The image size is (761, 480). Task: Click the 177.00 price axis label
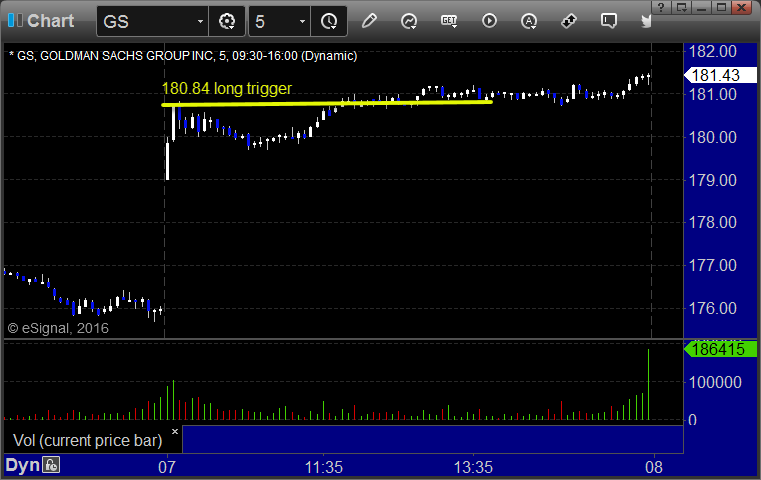coord(713,265)
